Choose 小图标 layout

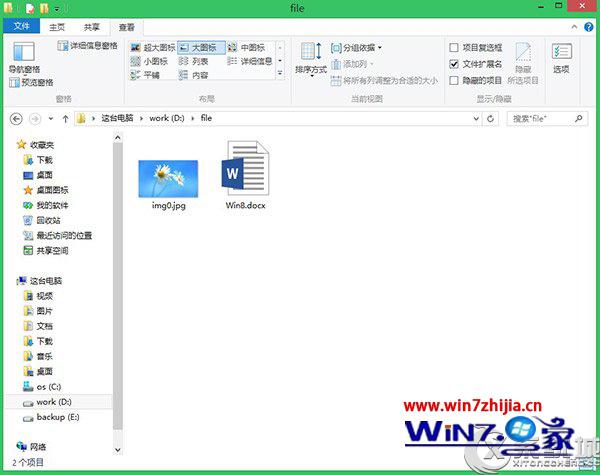tap(150, 61)
